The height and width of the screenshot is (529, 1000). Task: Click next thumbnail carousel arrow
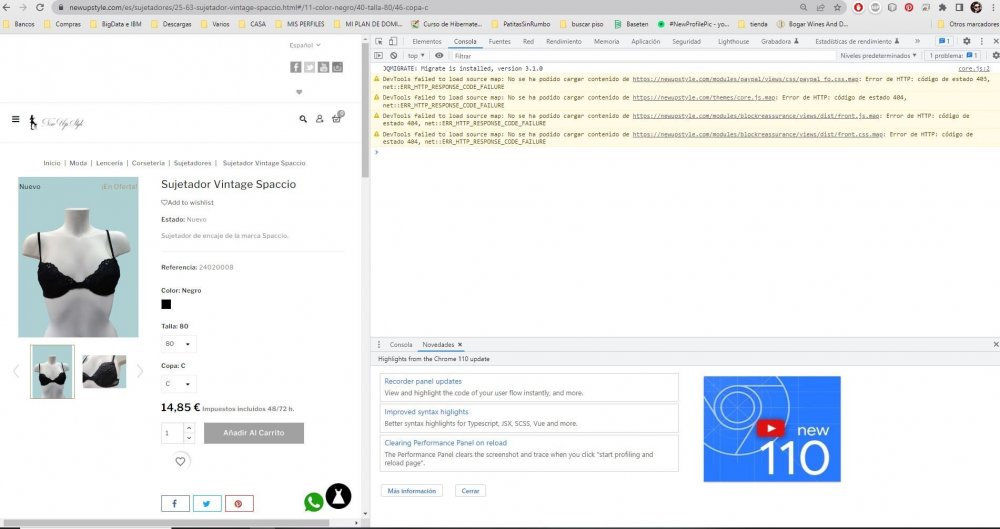tap(140, 371)
